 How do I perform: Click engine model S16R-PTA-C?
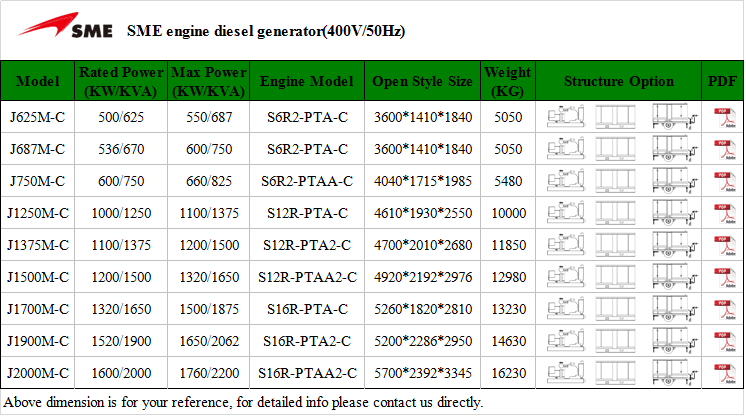(x=307, y=309)
